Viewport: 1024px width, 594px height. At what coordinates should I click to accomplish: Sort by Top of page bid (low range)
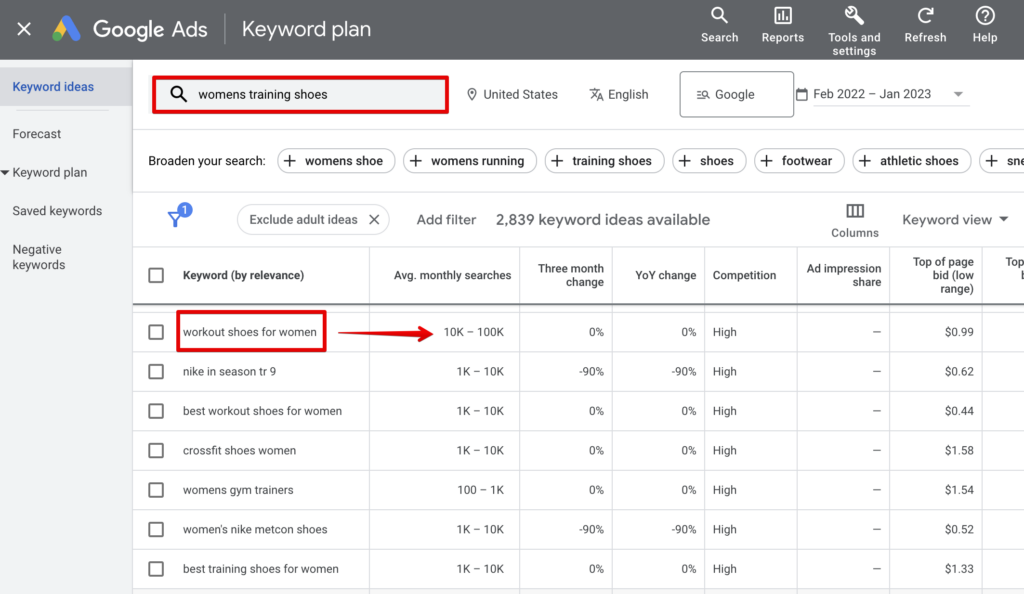[943, 275]
